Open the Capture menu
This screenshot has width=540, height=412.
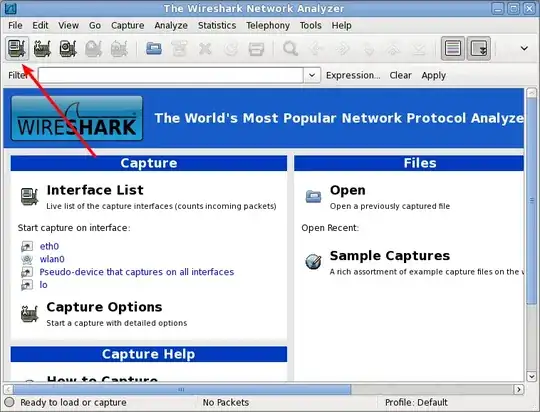coord(127,25)
